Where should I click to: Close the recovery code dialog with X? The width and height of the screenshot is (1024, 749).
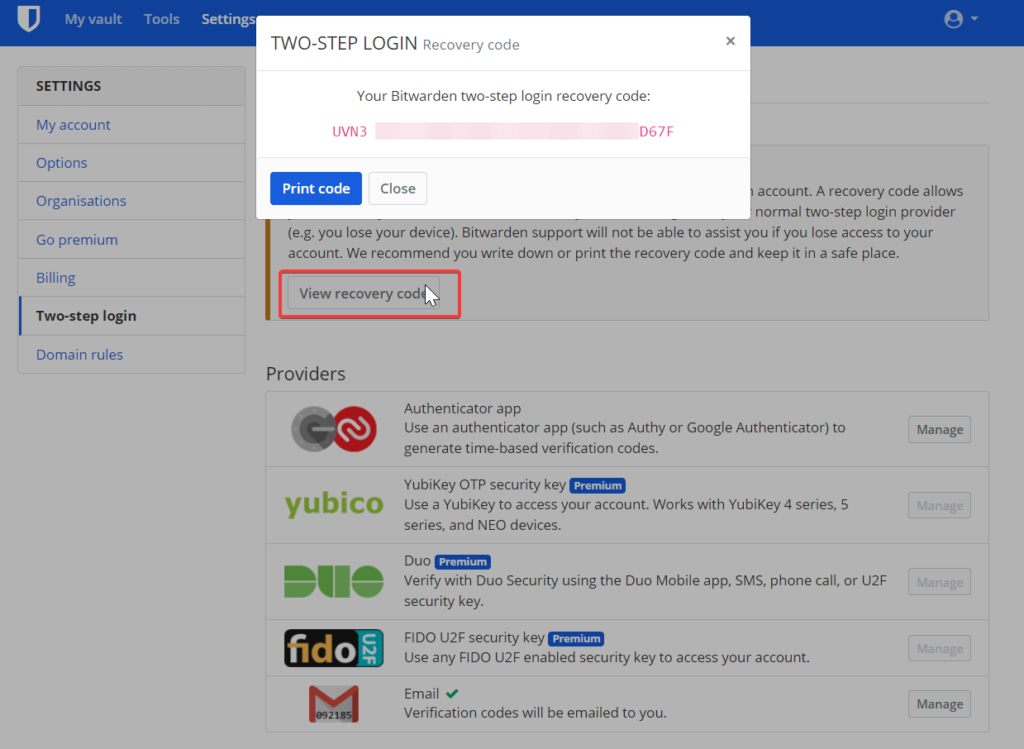[x=730, y=41]
